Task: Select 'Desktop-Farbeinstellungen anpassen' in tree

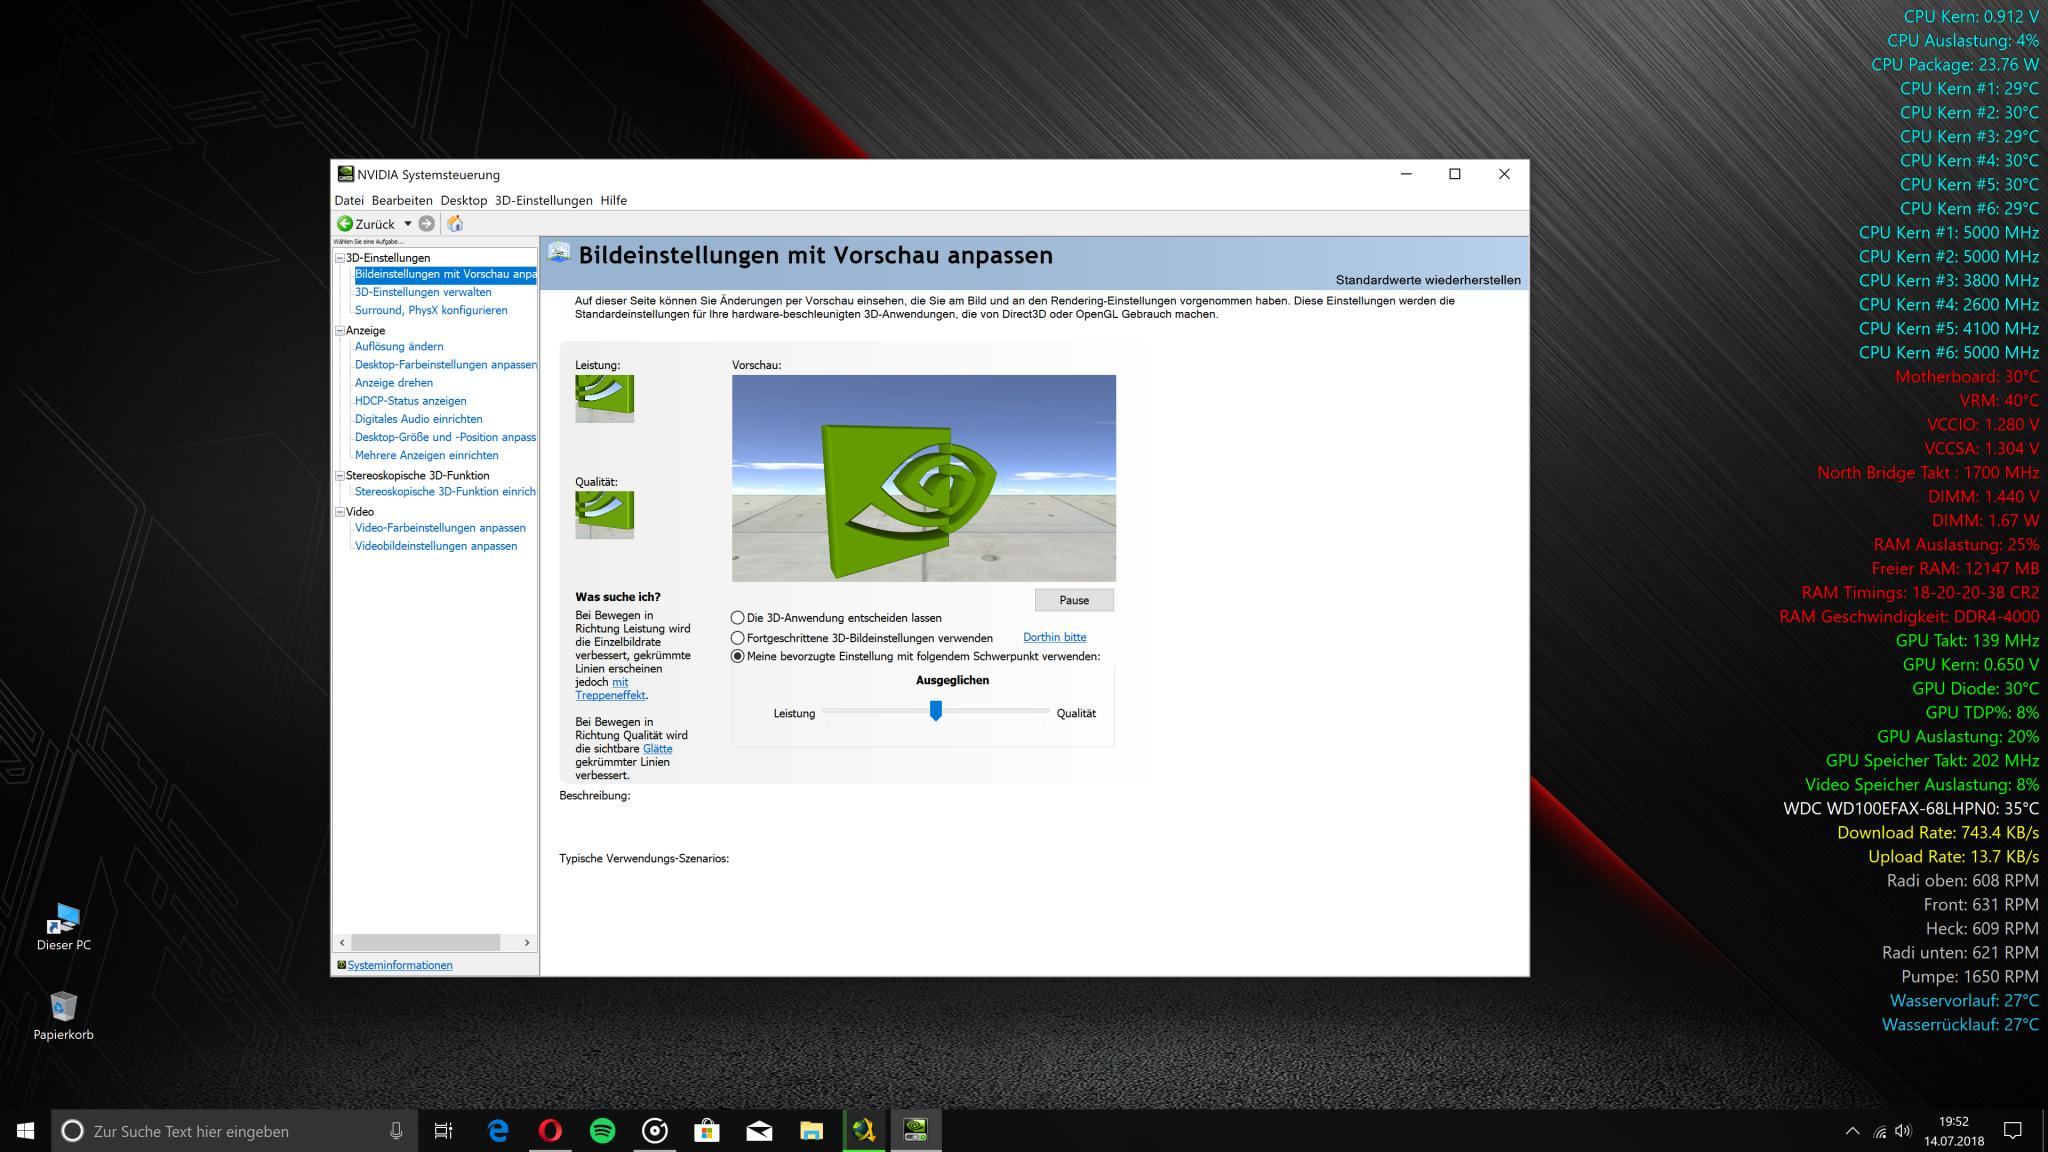Action: pyautogui.click(x=446, y=364)
